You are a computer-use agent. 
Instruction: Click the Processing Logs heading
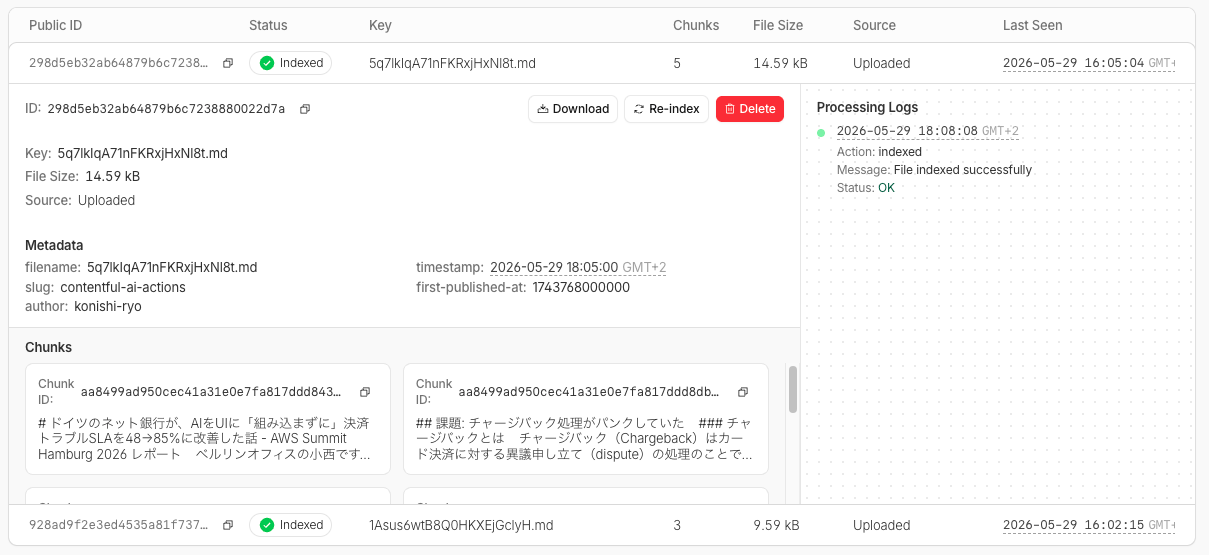tap(867, 107)
